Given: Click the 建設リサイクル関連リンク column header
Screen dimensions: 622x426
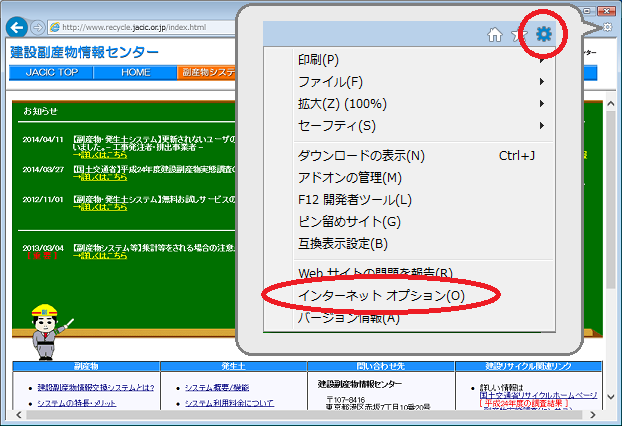Looking at the screenshot, I should click(x=528, y=366).
